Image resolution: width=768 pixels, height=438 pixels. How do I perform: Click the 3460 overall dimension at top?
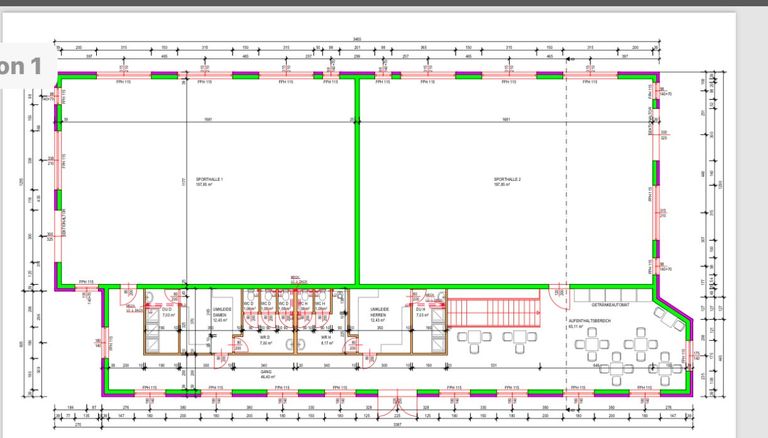[x=357, y=41]
